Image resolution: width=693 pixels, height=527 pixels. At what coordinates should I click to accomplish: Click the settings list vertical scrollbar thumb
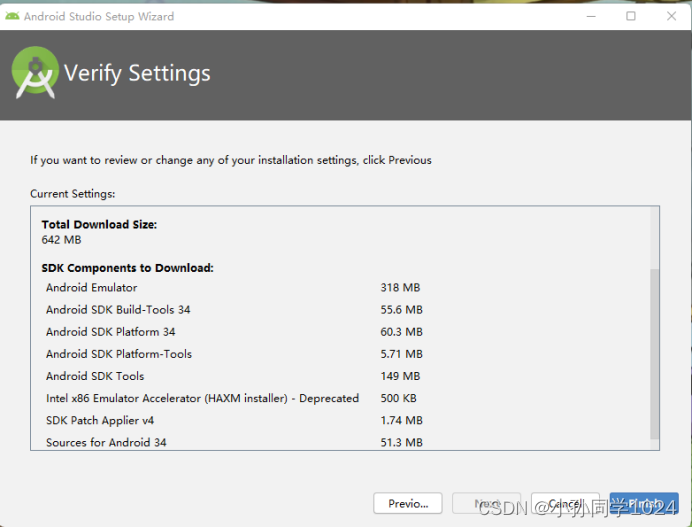[655, 354]
